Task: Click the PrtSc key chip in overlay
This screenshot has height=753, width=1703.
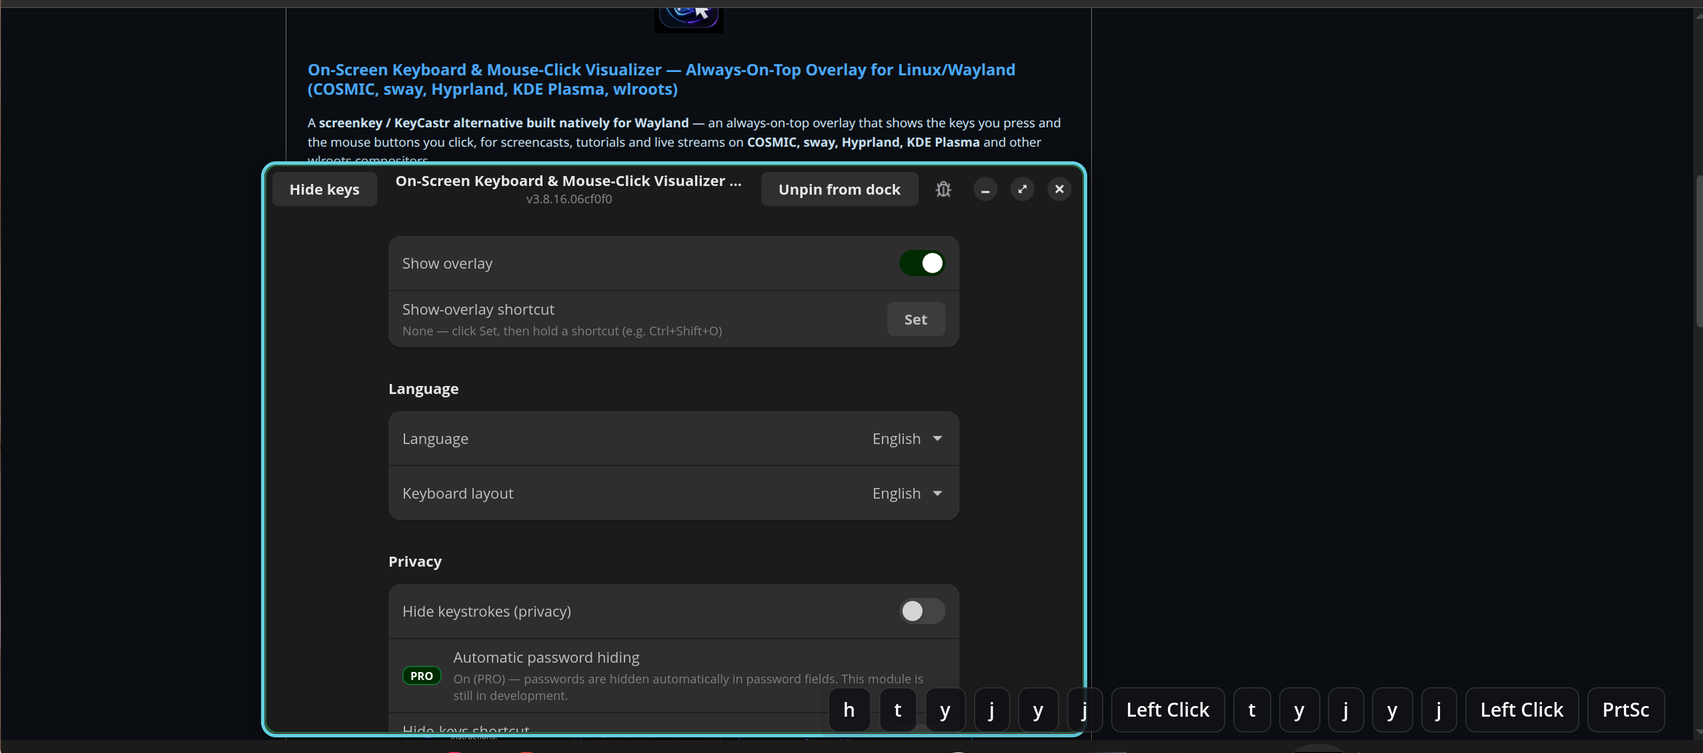Action: [x=1625, y=710]
